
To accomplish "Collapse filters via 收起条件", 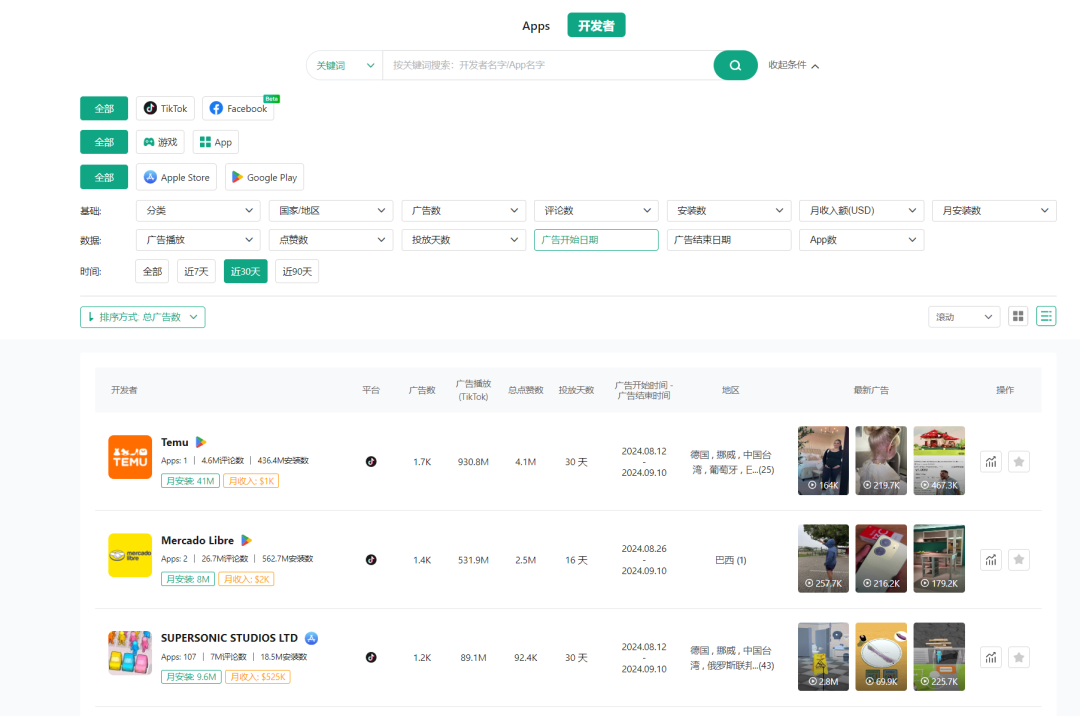I will (x=793, y=65).
